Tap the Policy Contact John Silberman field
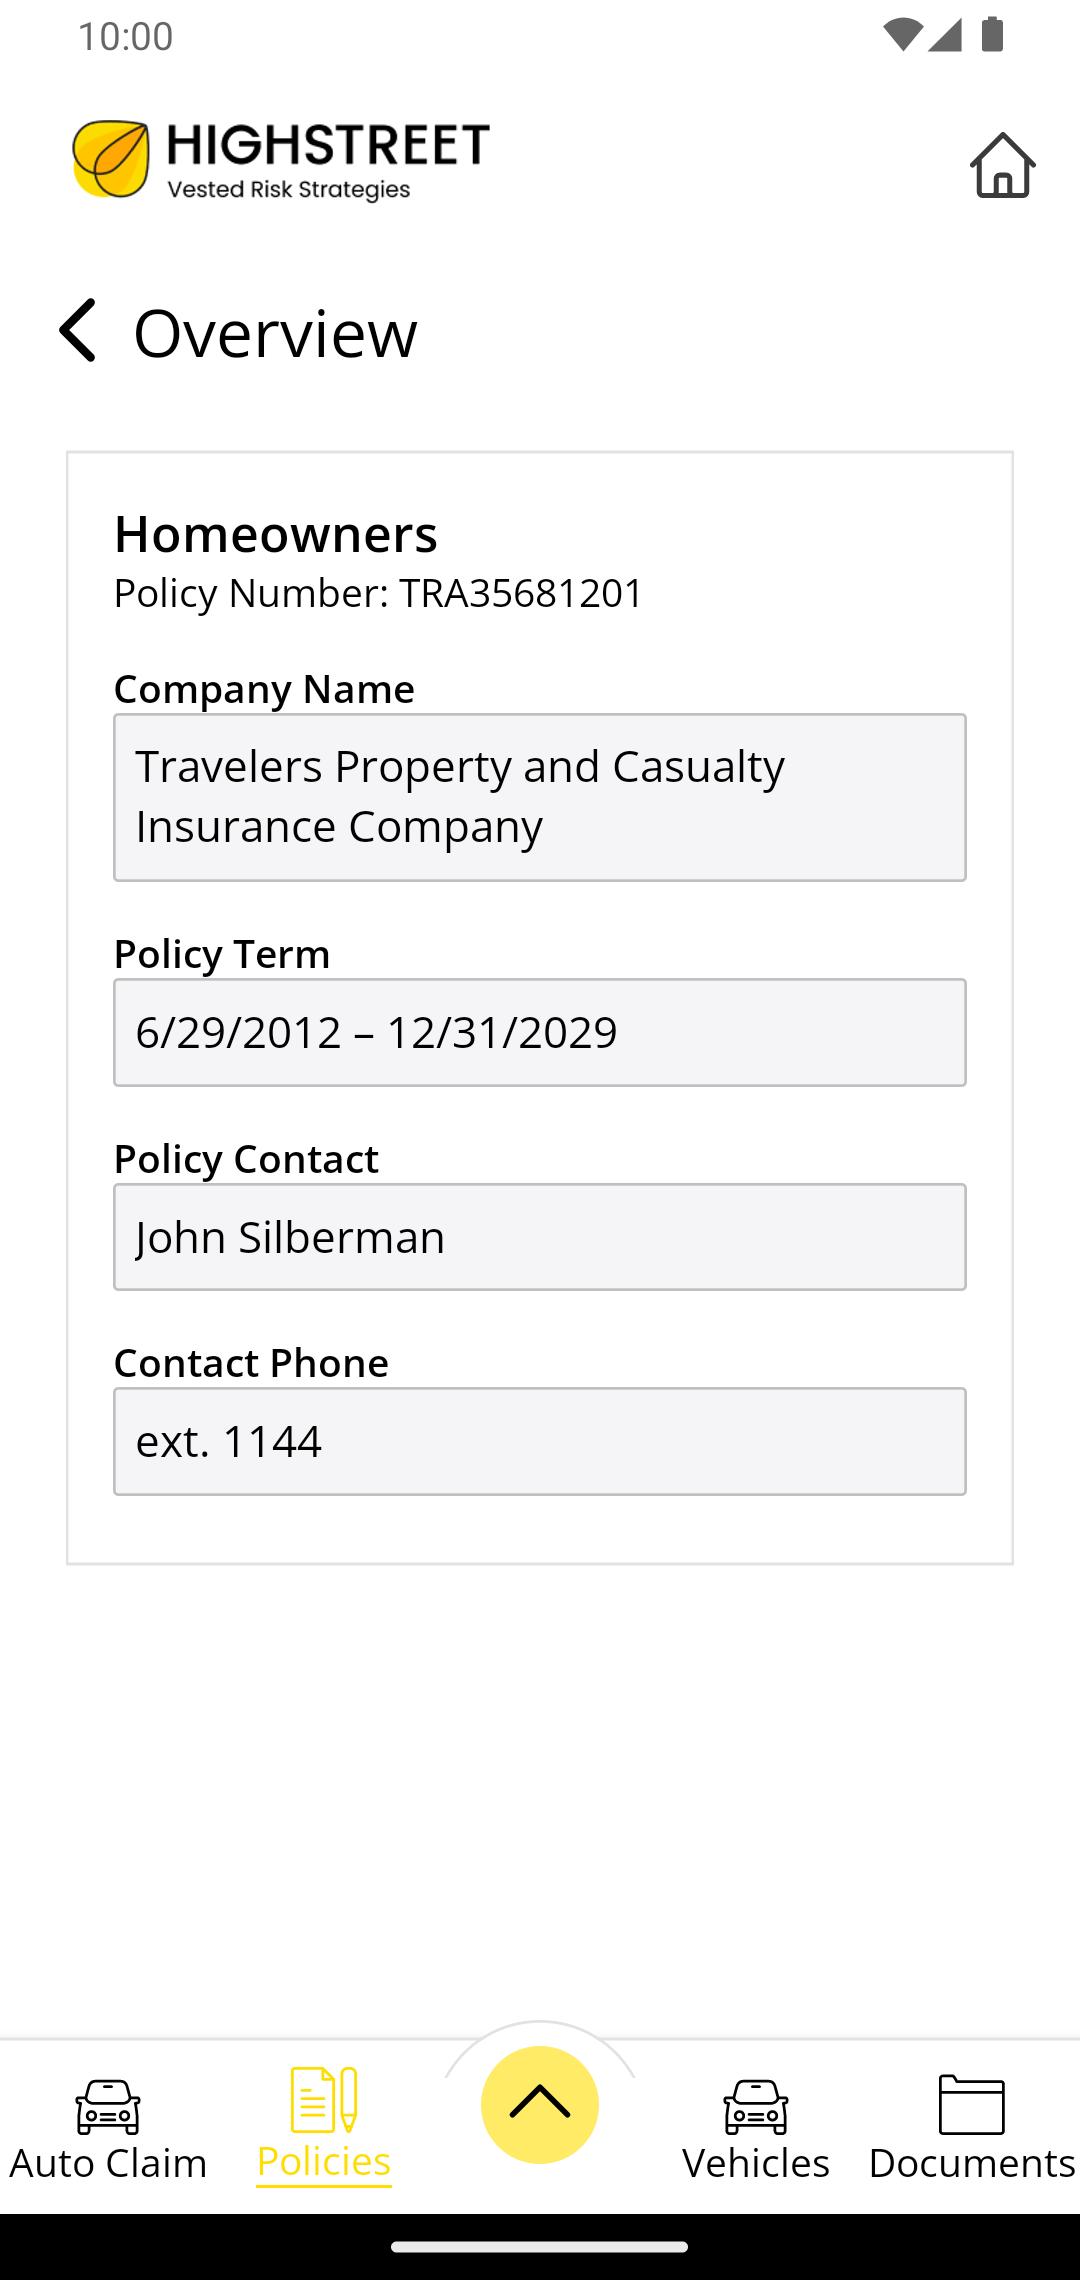 (540, 1237)
